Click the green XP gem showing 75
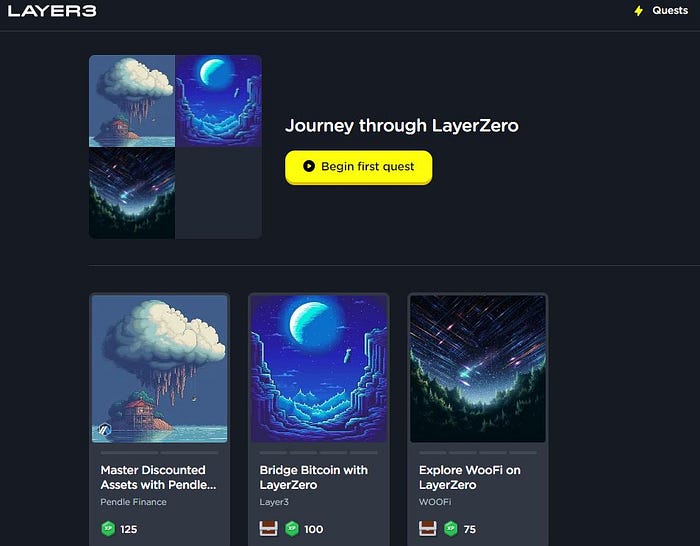This screenshot has width=700, height=546. [451, 529]
